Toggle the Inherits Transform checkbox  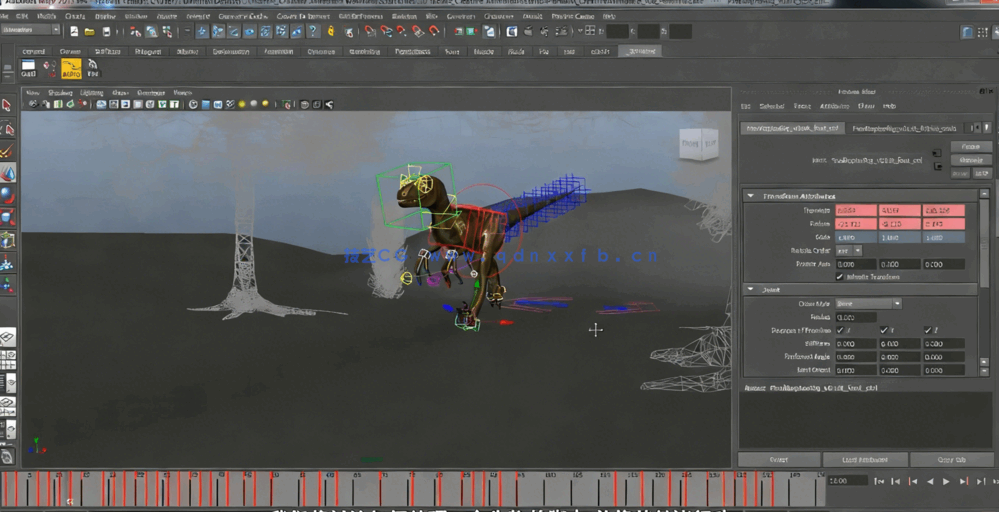coord(840,277)
